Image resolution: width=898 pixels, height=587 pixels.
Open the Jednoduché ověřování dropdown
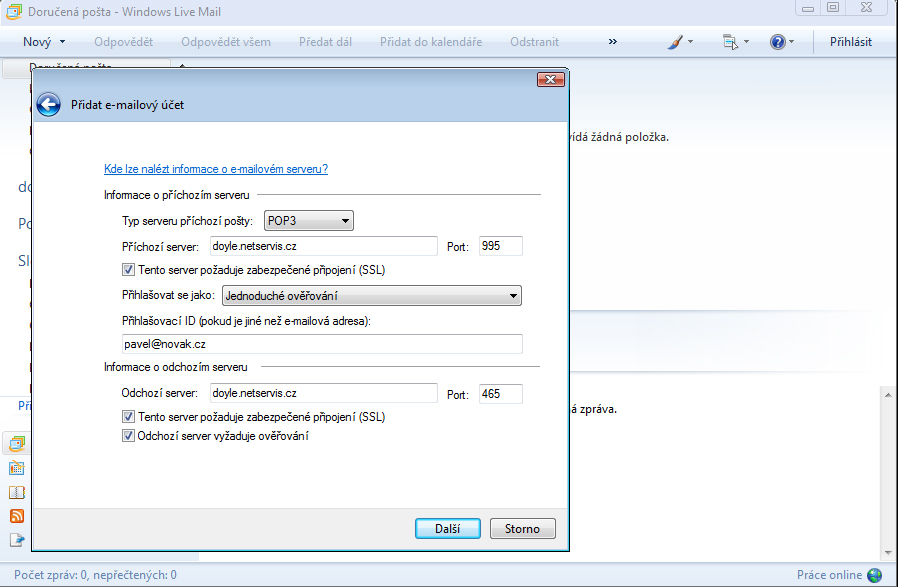tap(372, 296)
